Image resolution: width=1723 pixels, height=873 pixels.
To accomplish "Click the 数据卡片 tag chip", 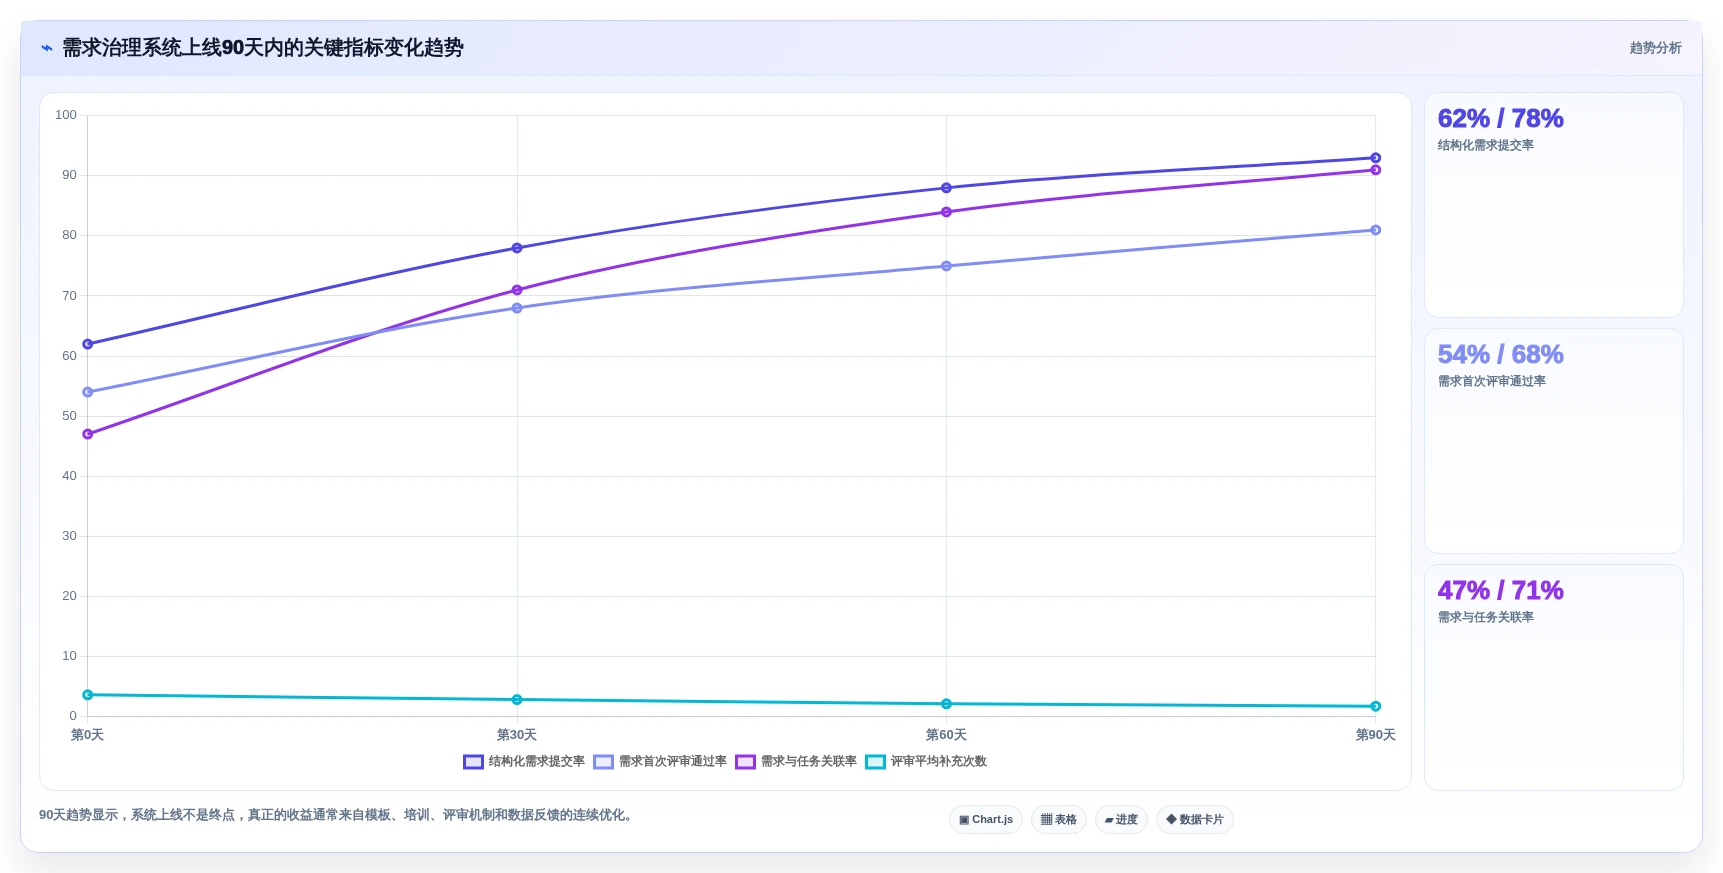I will point(1195,820).
